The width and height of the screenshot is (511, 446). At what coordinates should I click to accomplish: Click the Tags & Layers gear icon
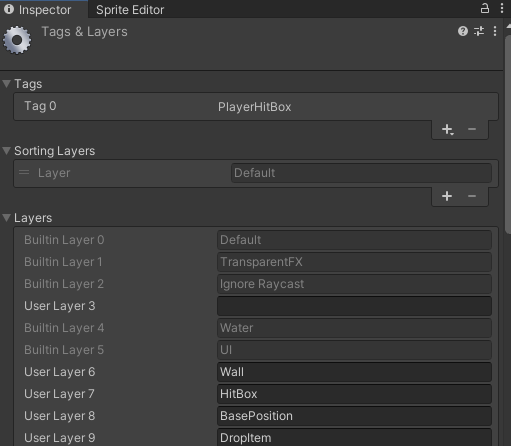pos(17,40)
